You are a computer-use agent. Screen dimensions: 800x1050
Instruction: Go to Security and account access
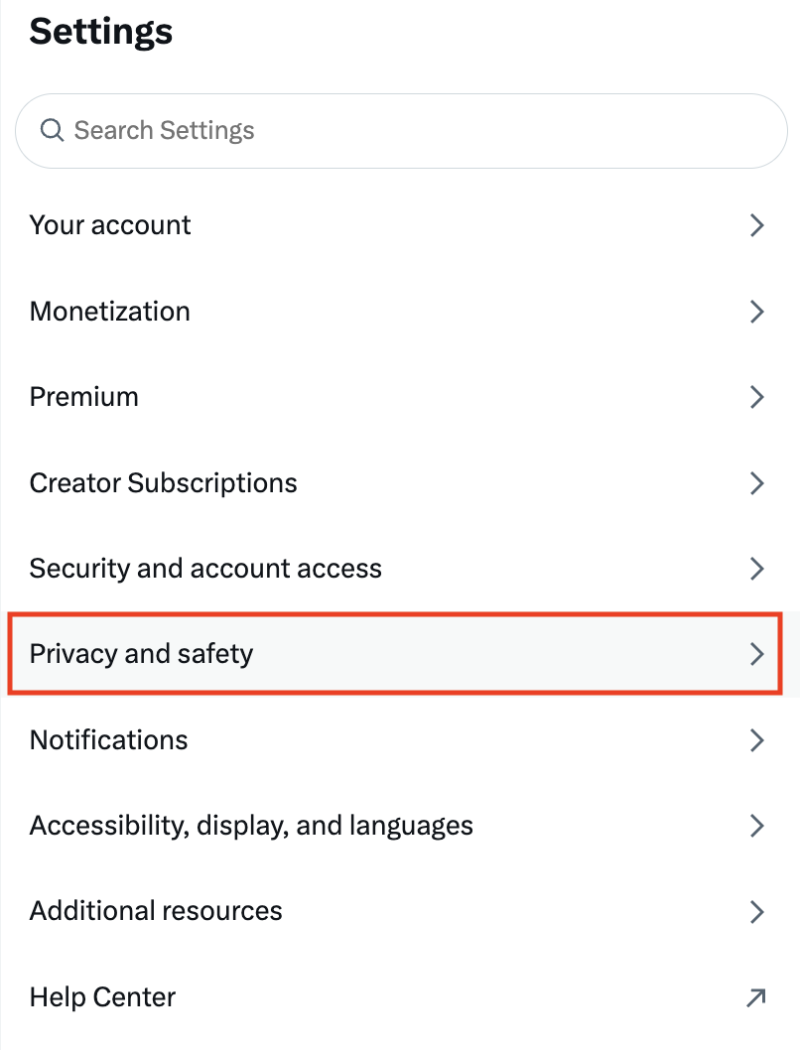point(400,569)
